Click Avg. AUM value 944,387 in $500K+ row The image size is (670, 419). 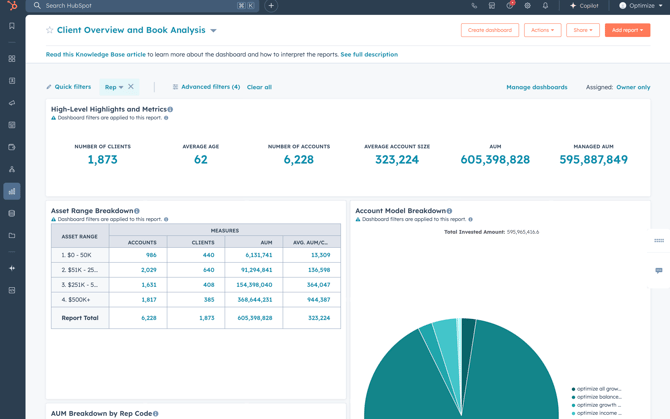319,300
